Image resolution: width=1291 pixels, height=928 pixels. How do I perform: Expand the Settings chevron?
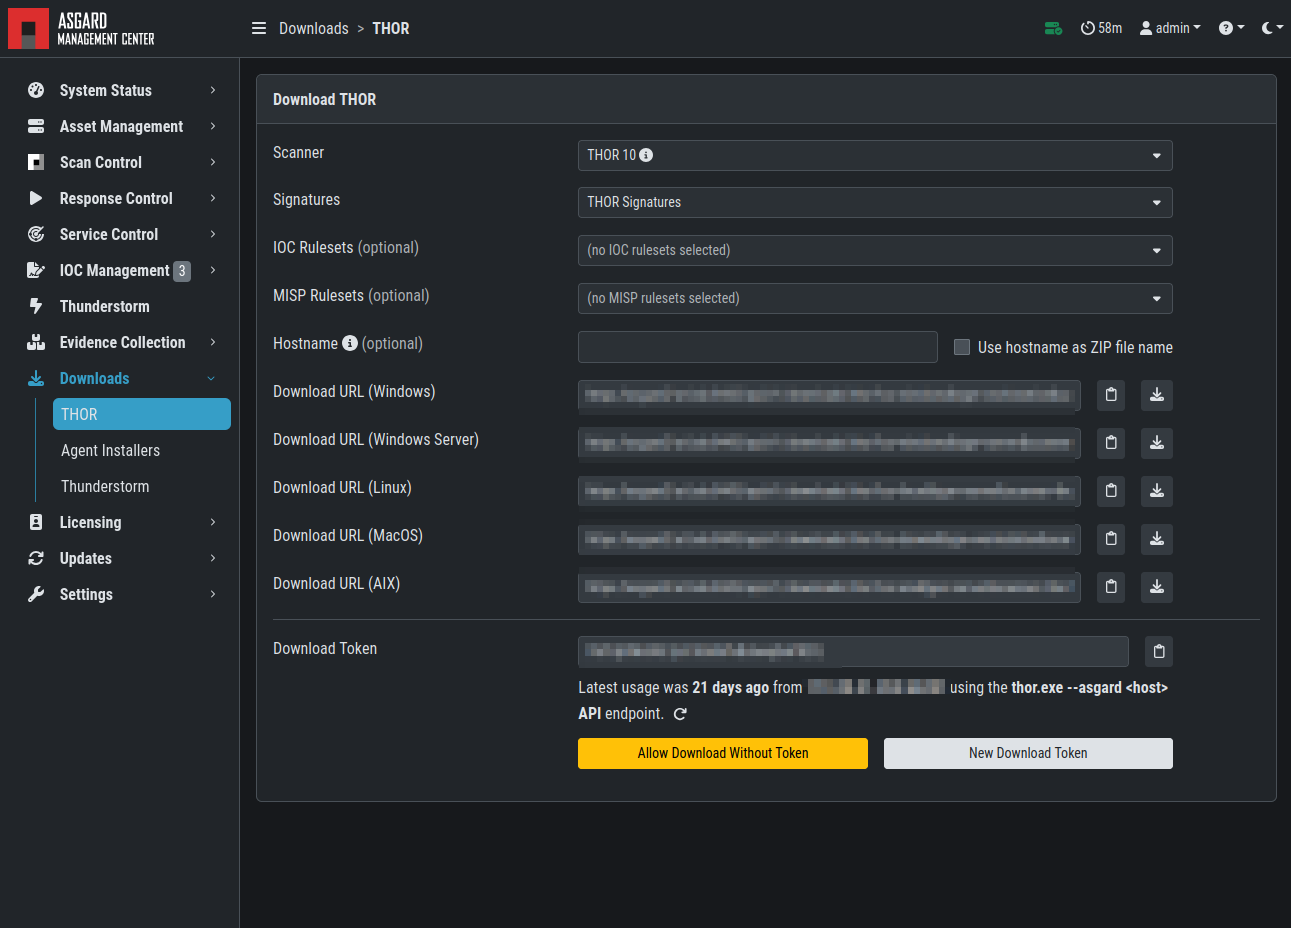click(x=213, y=594)
